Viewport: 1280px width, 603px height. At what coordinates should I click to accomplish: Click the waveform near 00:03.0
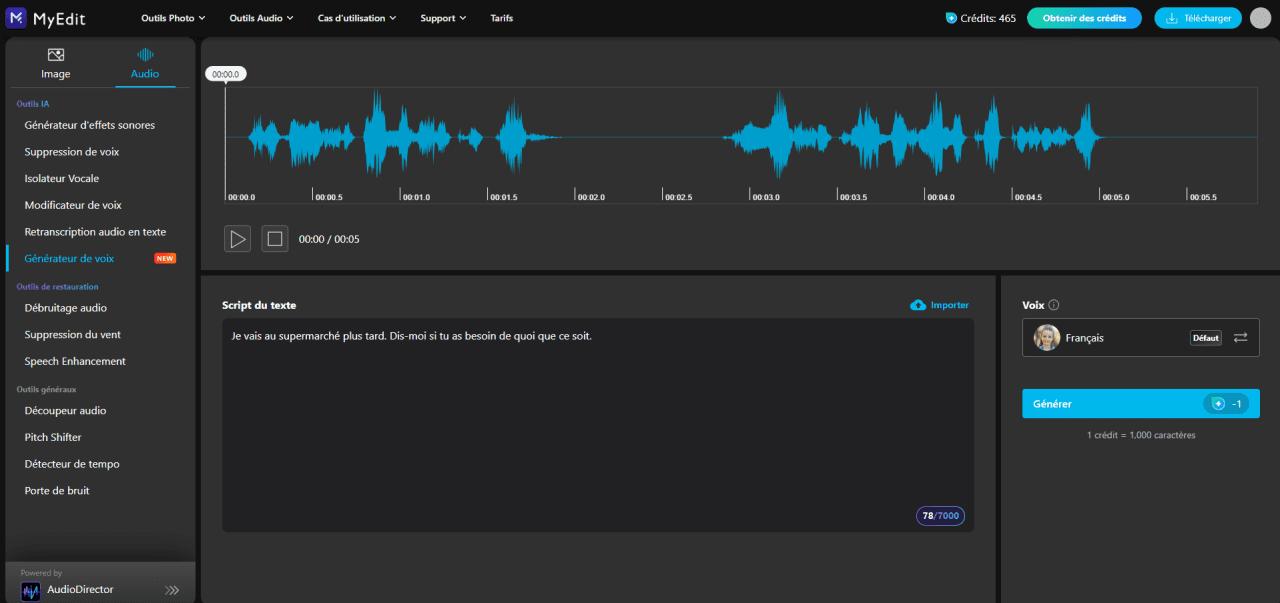tap(752, 137)
